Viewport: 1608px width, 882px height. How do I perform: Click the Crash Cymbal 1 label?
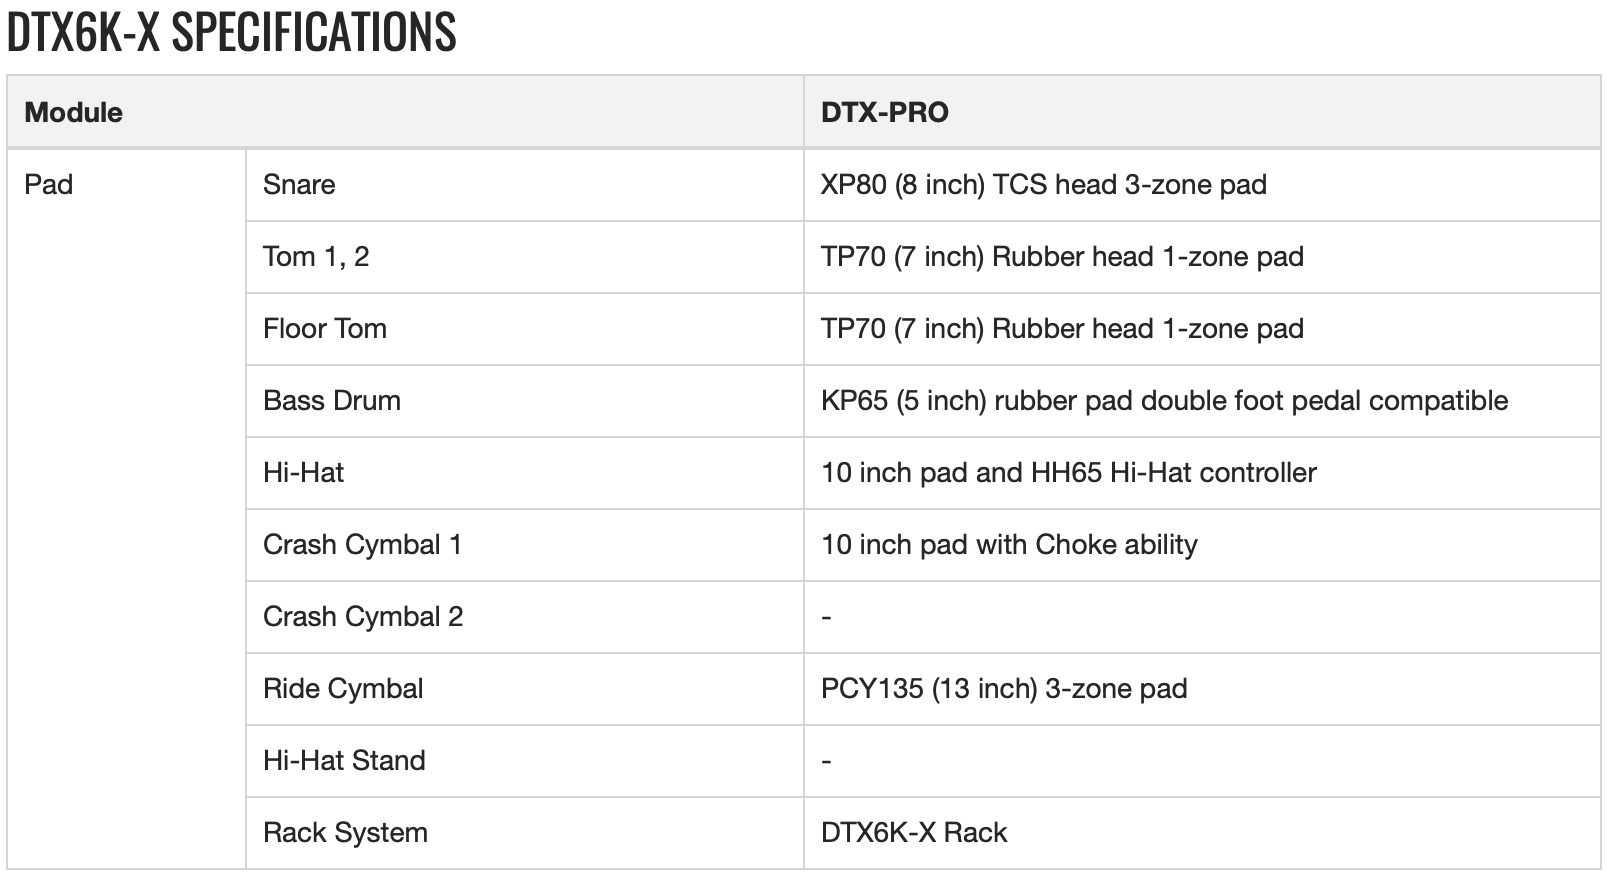tap(362, 545)
